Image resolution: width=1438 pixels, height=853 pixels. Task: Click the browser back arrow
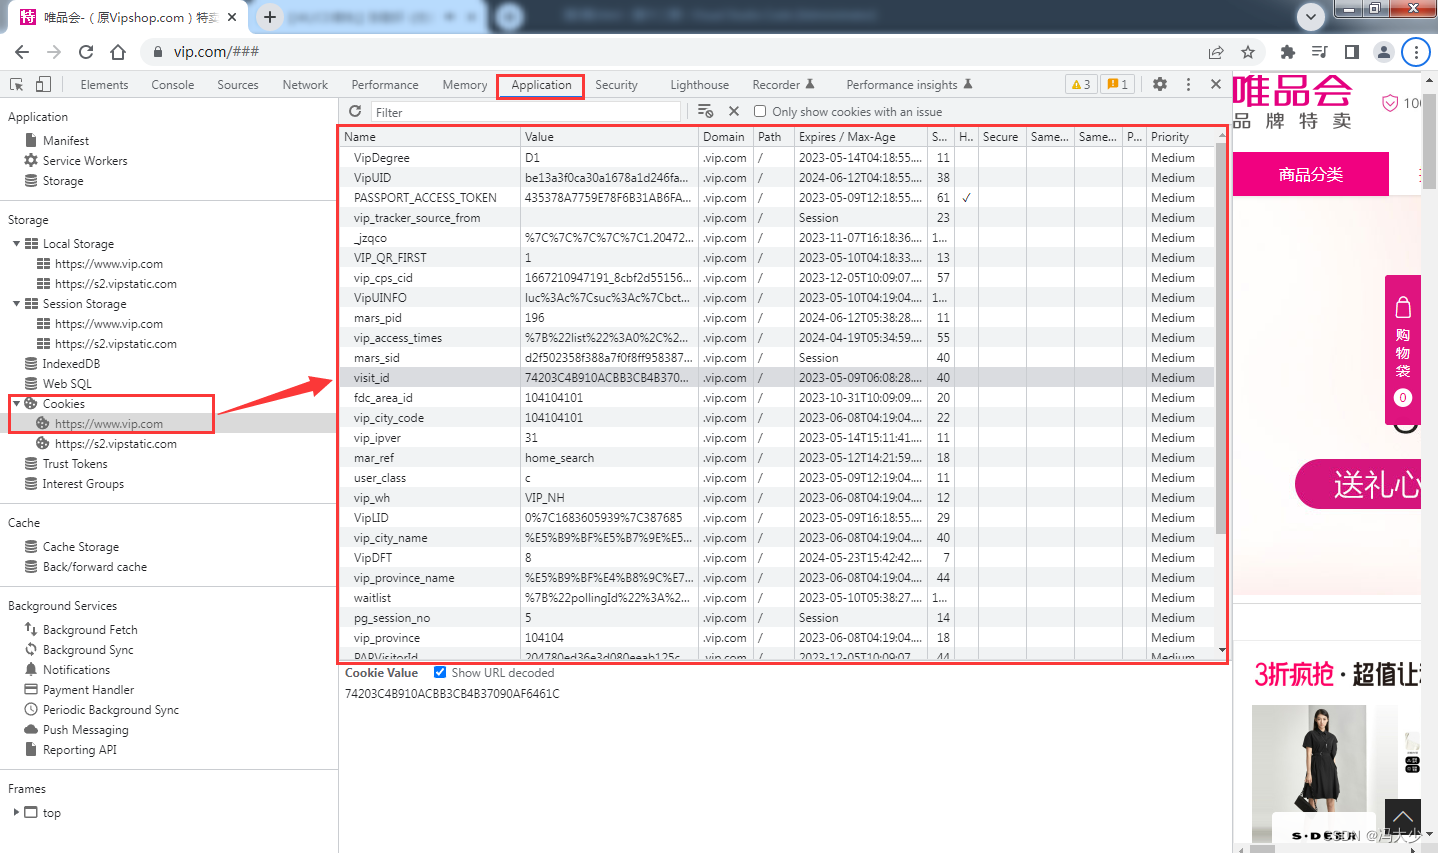tap(22, 52)
